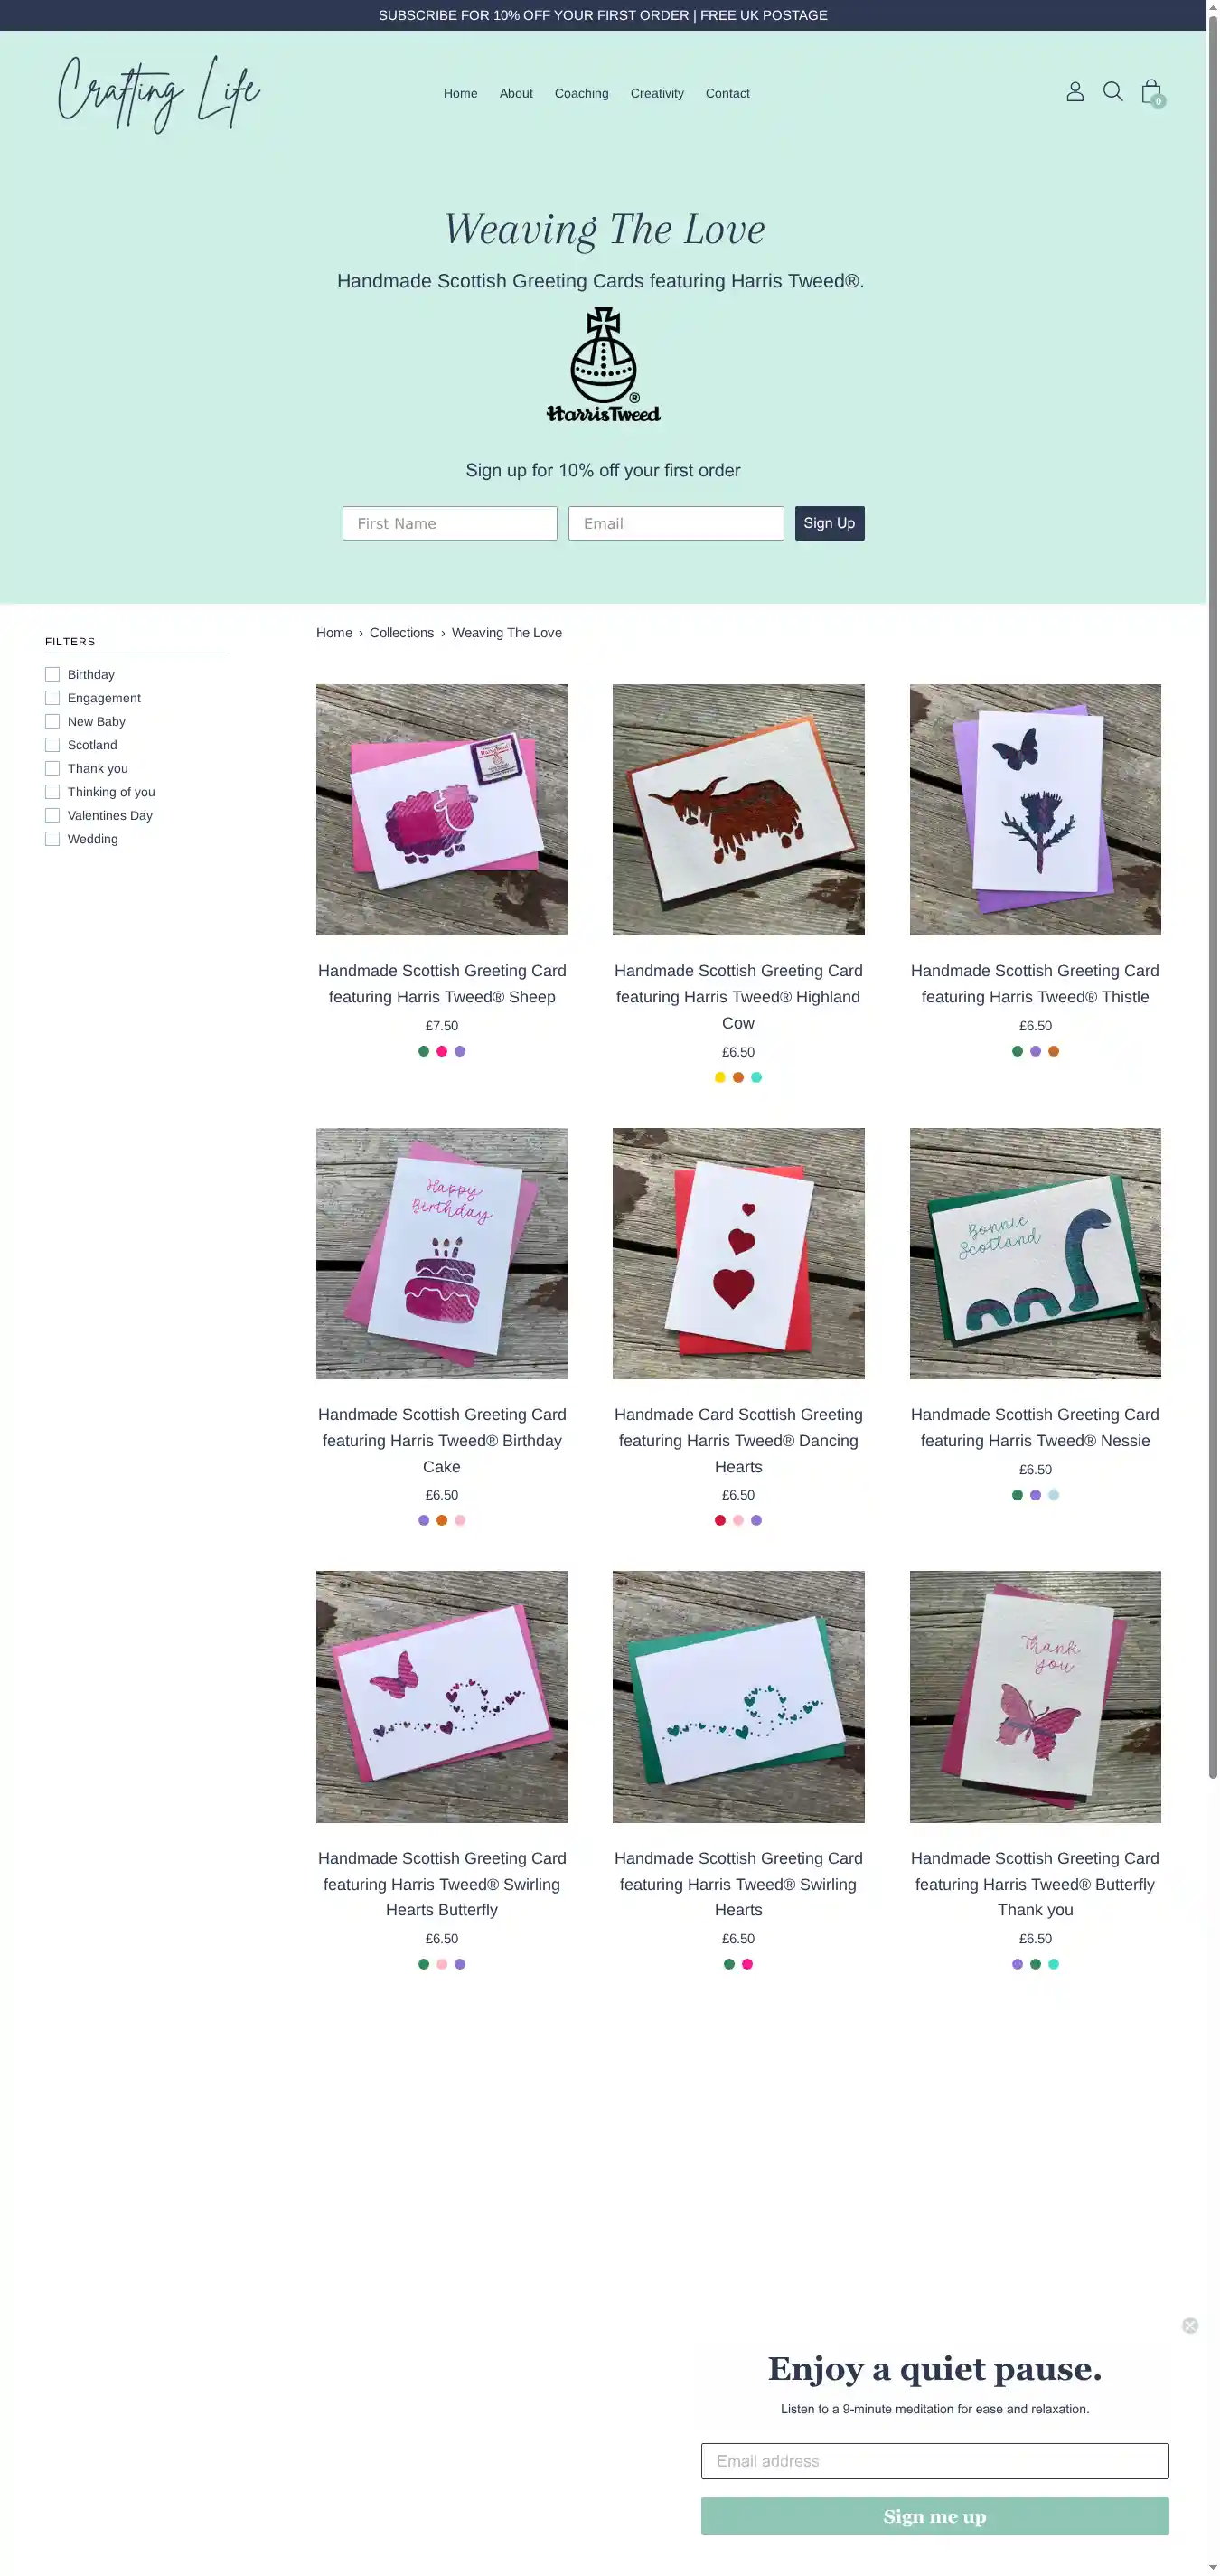Click the Harris Tweed orb logo
This screenshot has width=1220, height=2576.
[603, 365]
